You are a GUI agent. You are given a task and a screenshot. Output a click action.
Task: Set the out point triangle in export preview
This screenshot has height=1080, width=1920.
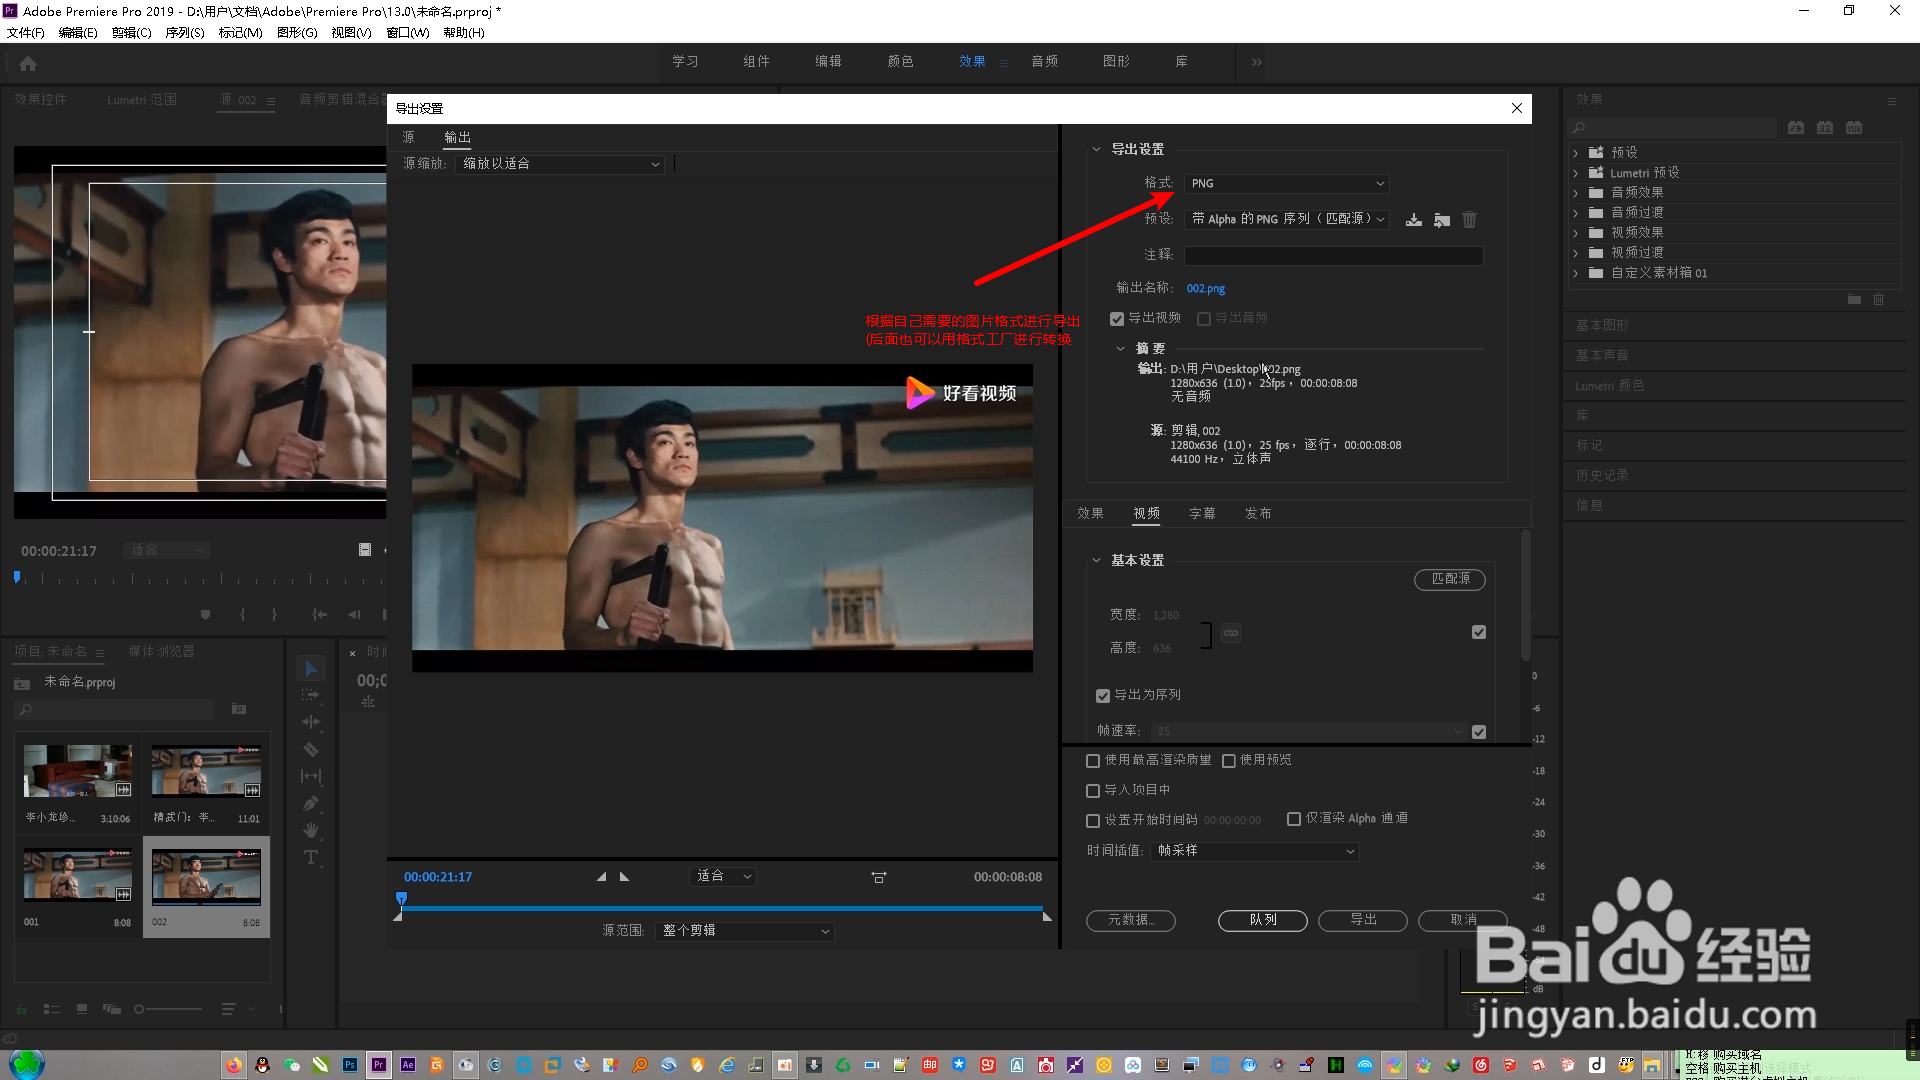(x=625, y=877)
